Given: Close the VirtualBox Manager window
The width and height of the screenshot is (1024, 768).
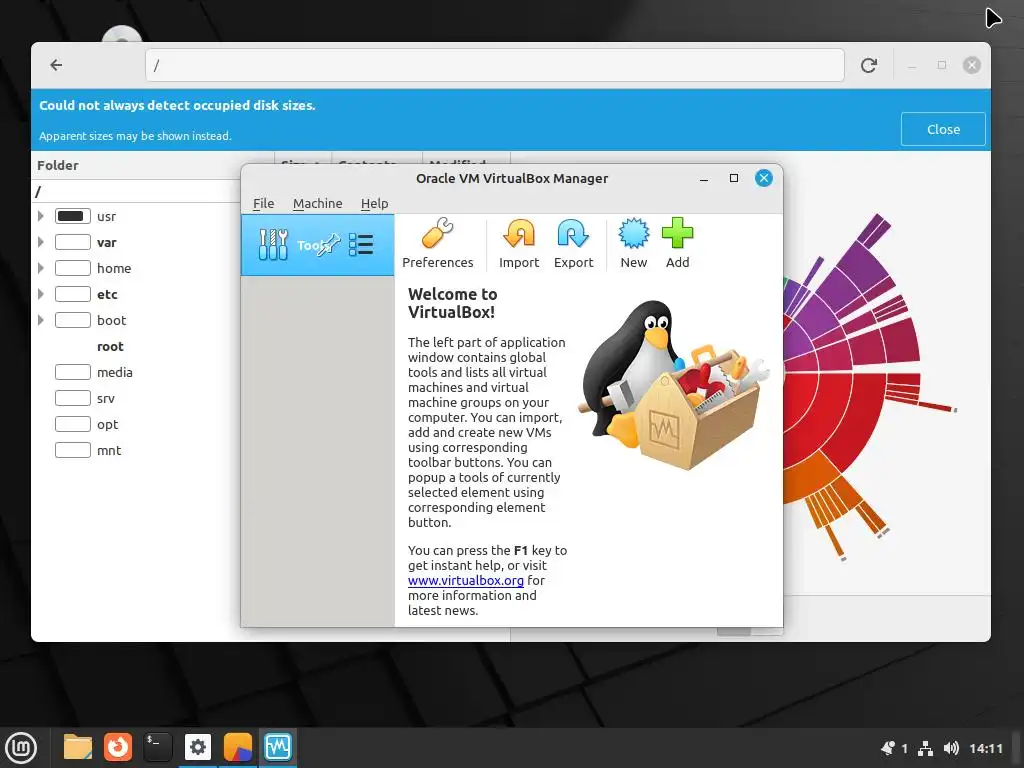Looking at the screenshot, I should [764, 178].
